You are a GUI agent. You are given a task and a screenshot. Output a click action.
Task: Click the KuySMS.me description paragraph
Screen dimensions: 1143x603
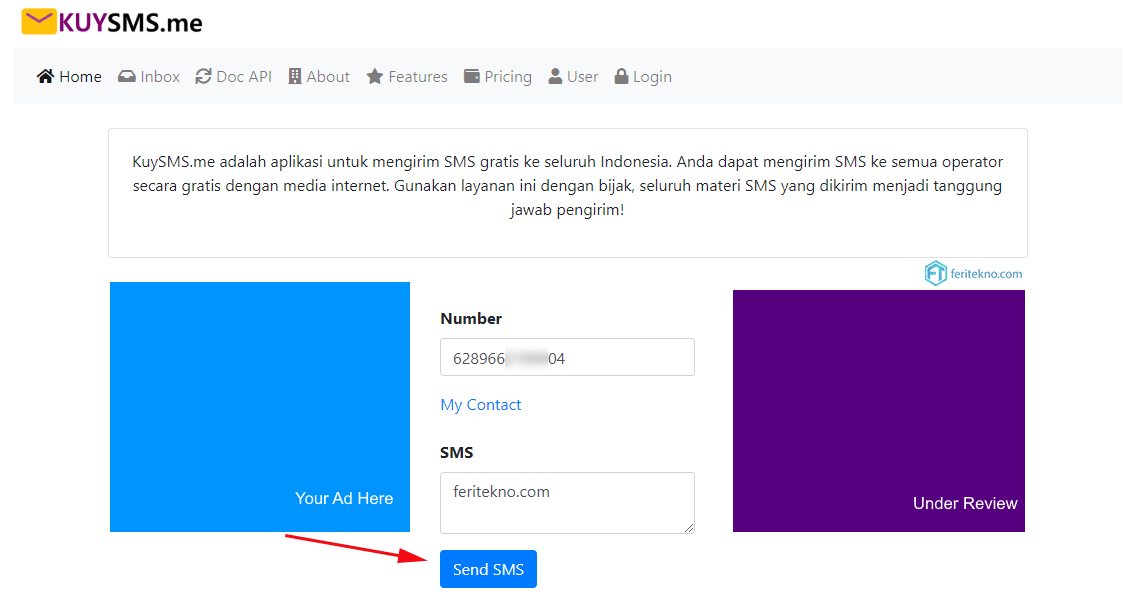567,186
